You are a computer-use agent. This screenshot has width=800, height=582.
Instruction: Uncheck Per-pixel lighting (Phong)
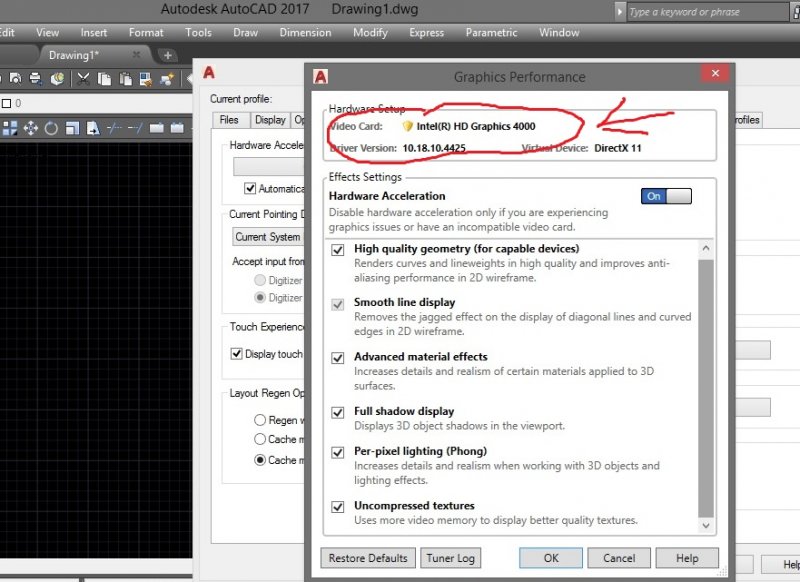(338, 452)
